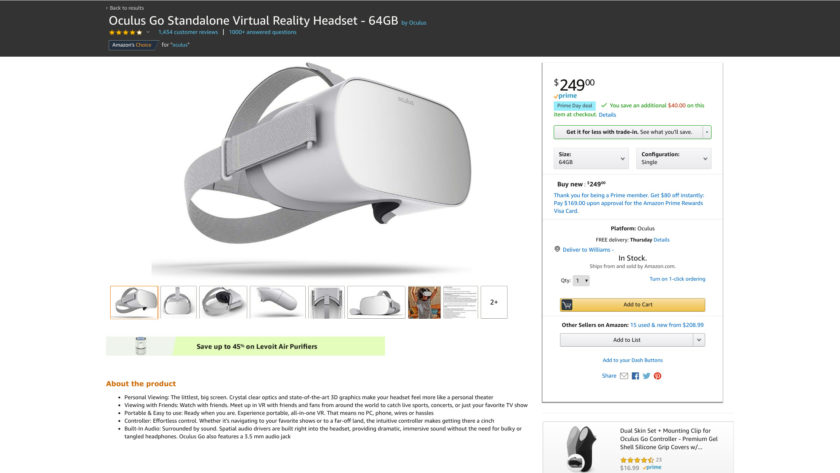Turn on 1-click ordering
Screen dimensions: 840x473
click(x=677, y=279)
